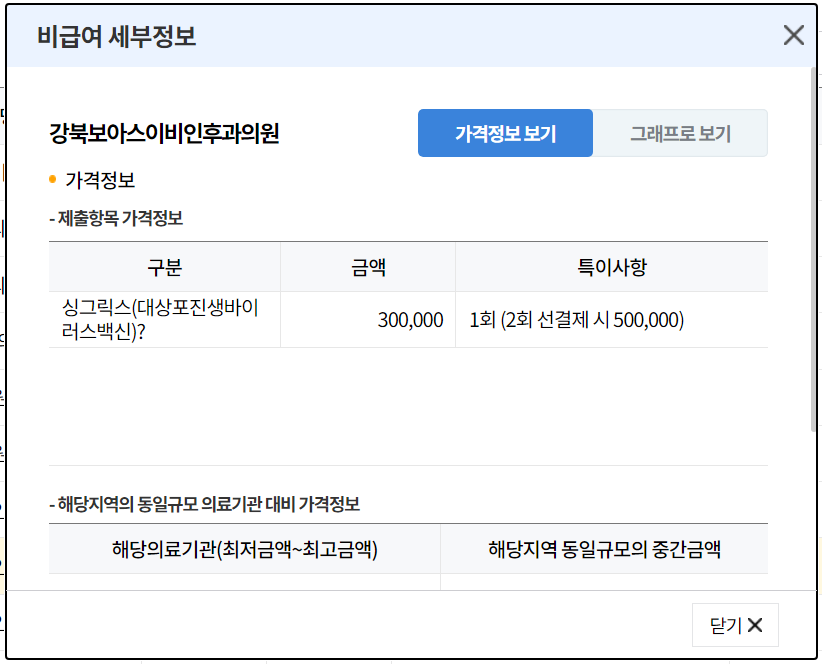Click the 구분 column header
Viewport: 822px width, 664px height.
point(166,266)
